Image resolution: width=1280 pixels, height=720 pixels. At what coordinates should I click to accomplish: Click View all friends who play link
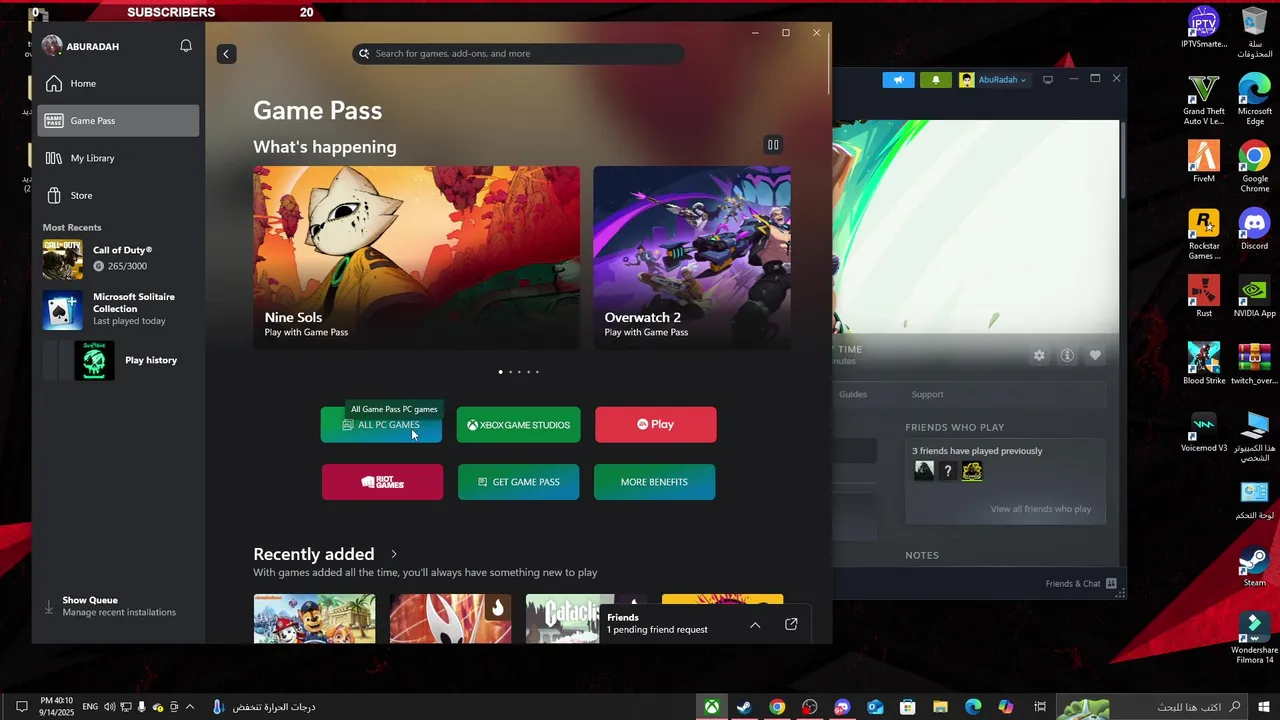[x=1041, y=509]
